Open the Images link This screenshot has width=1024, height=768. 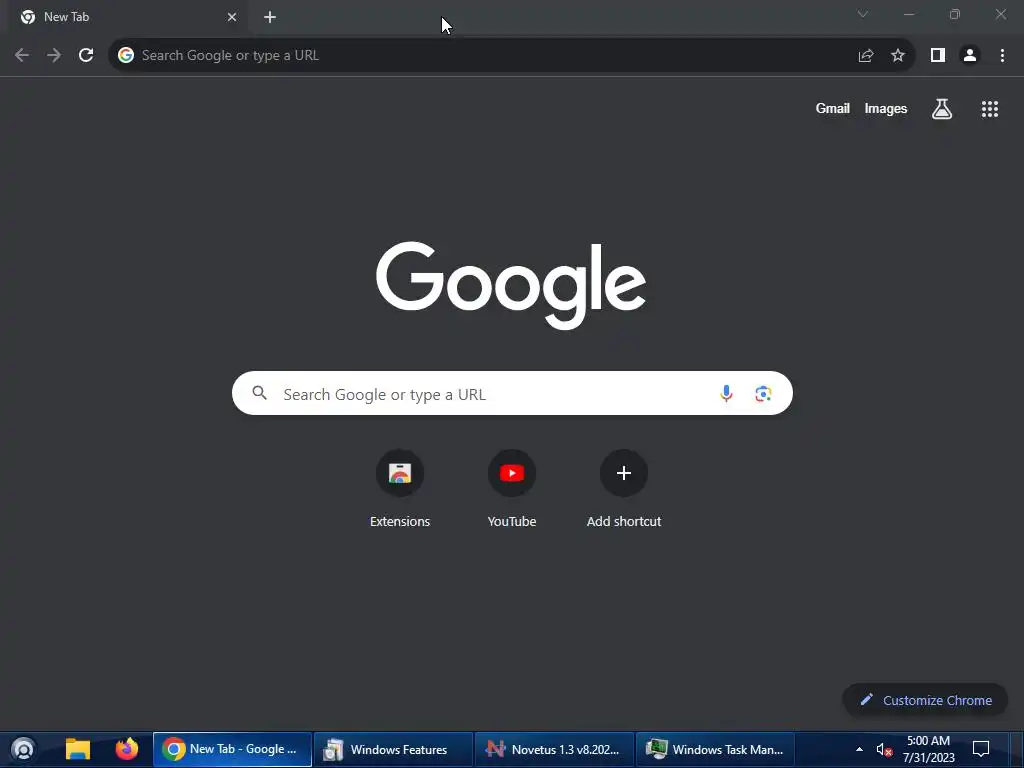point(886,109)
